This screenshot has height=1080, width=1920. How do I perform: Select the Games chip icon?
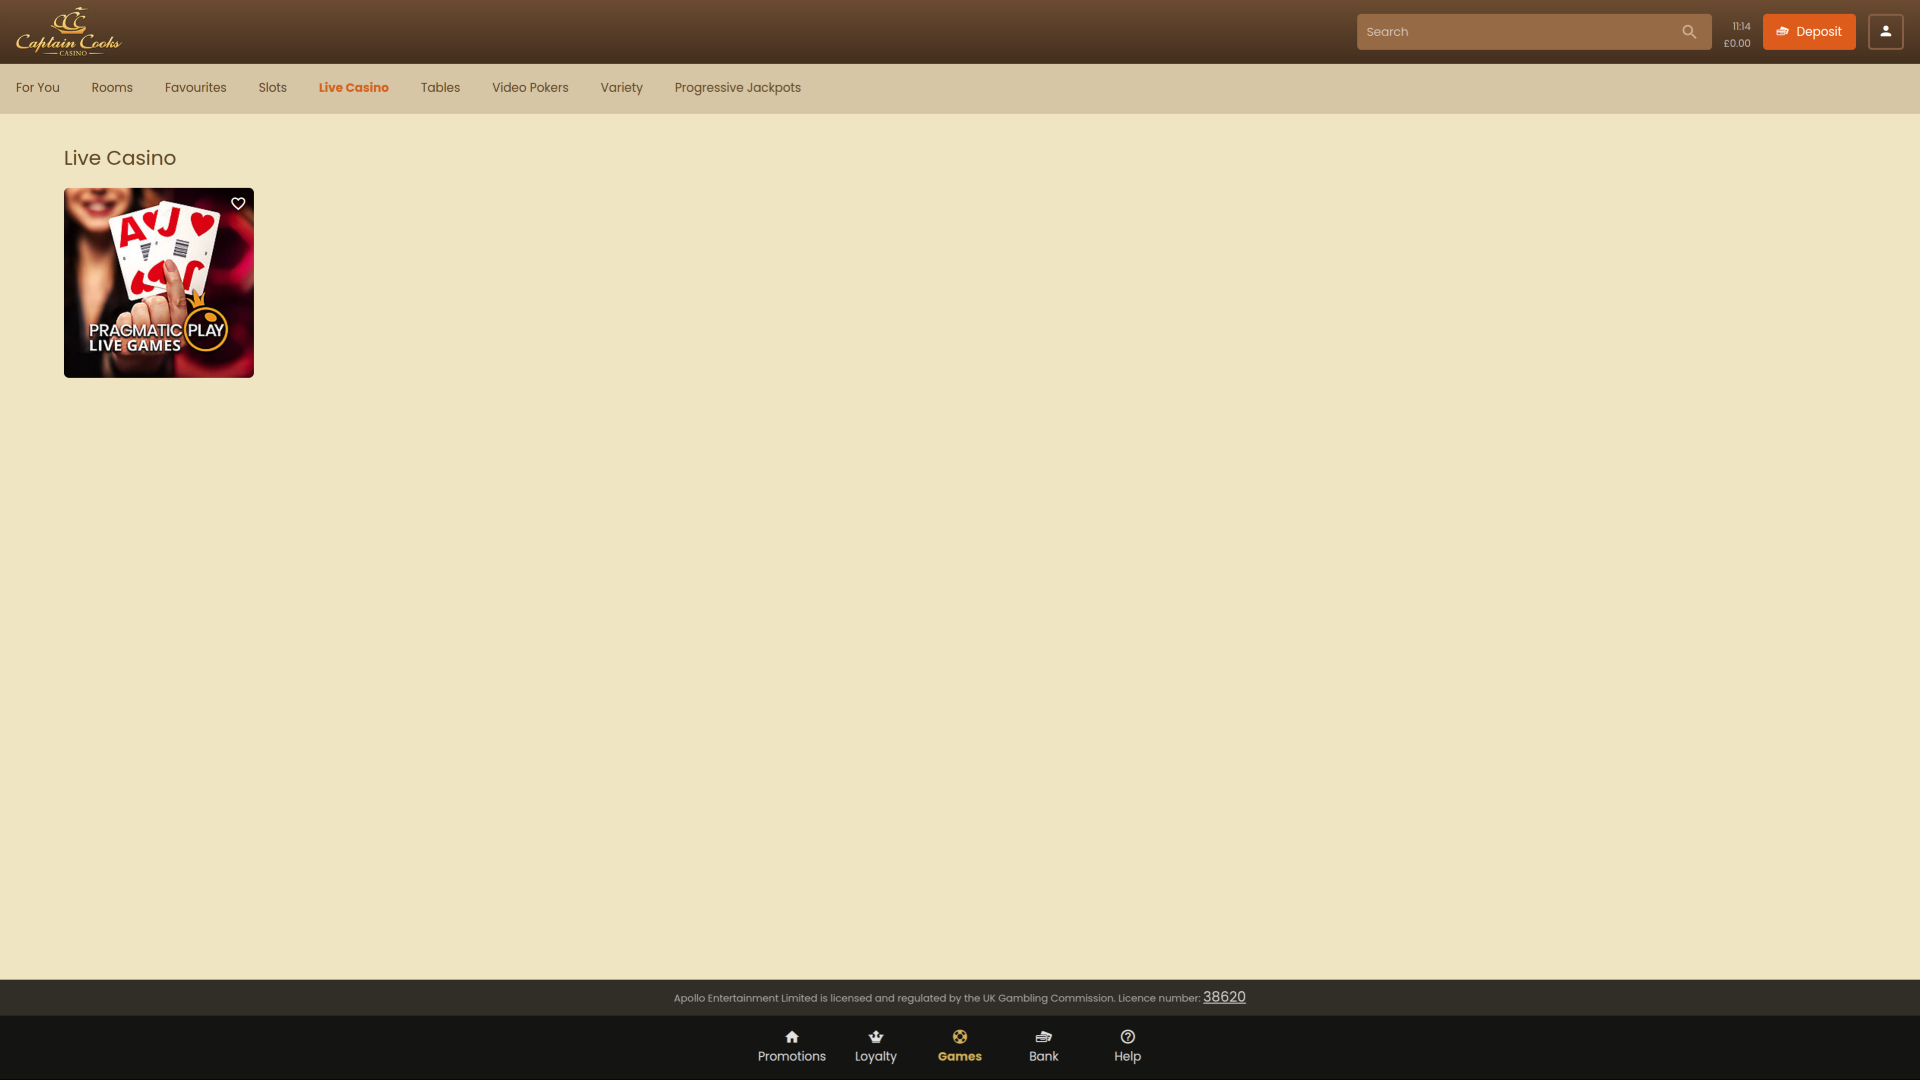point(959,1037)
